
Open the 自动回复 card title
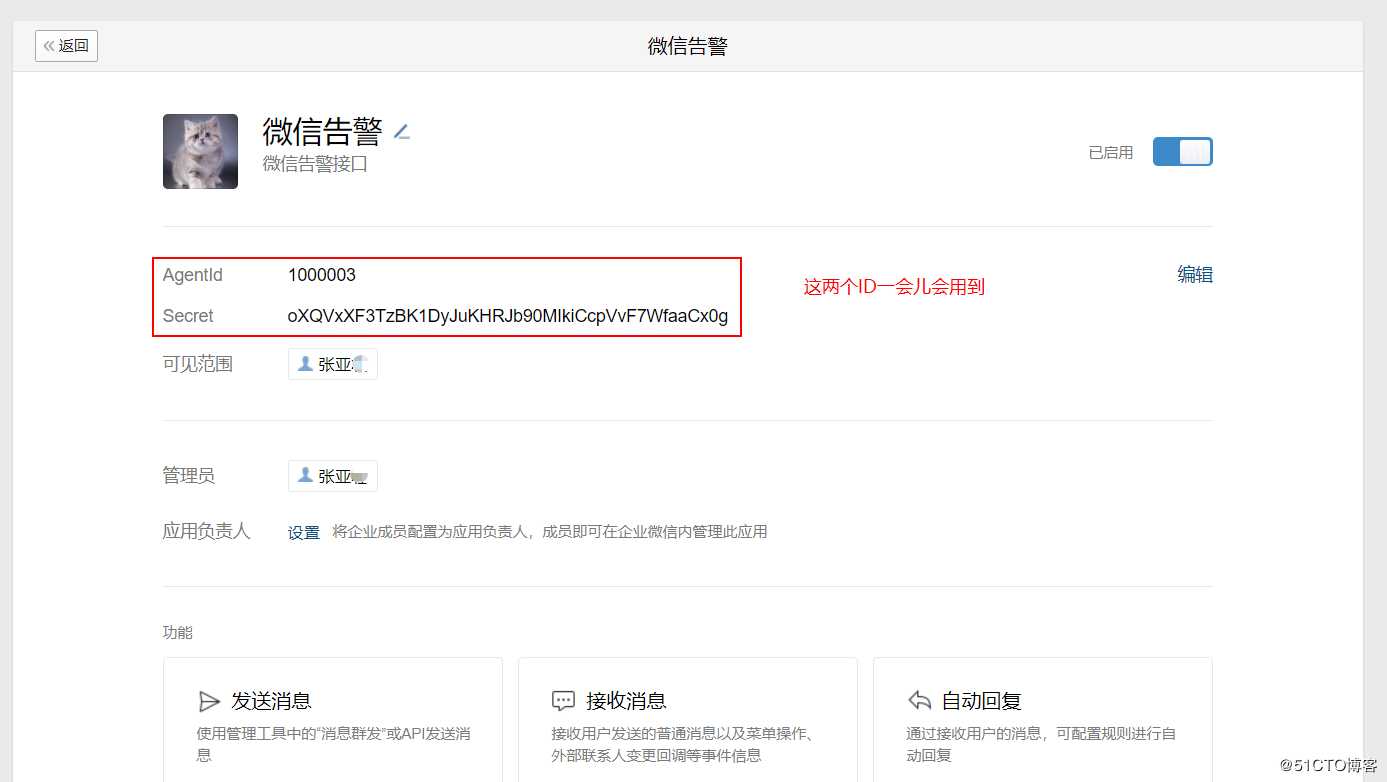click(981, 700)
